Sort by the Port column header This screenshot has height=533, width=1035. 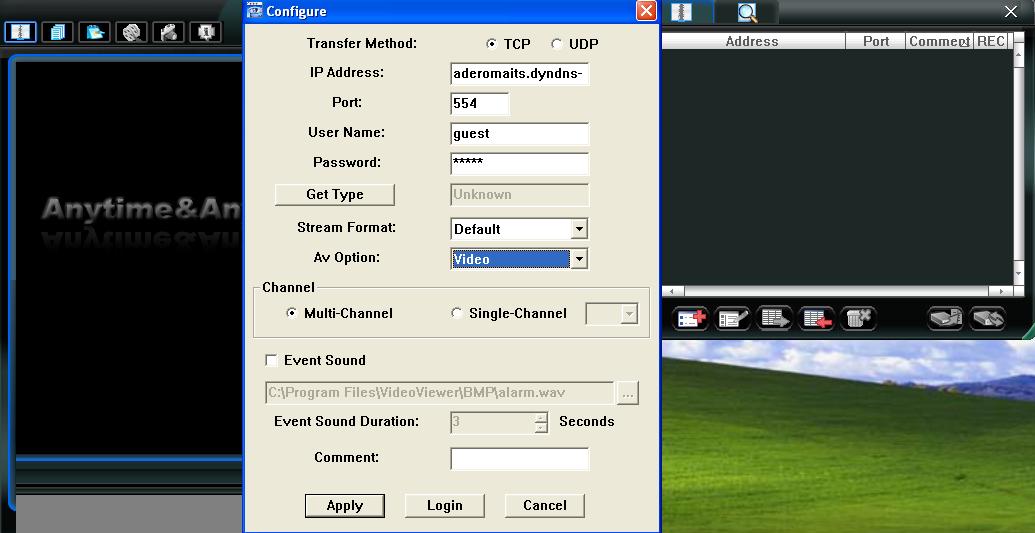pyautogui.click(x=875, y=41)
